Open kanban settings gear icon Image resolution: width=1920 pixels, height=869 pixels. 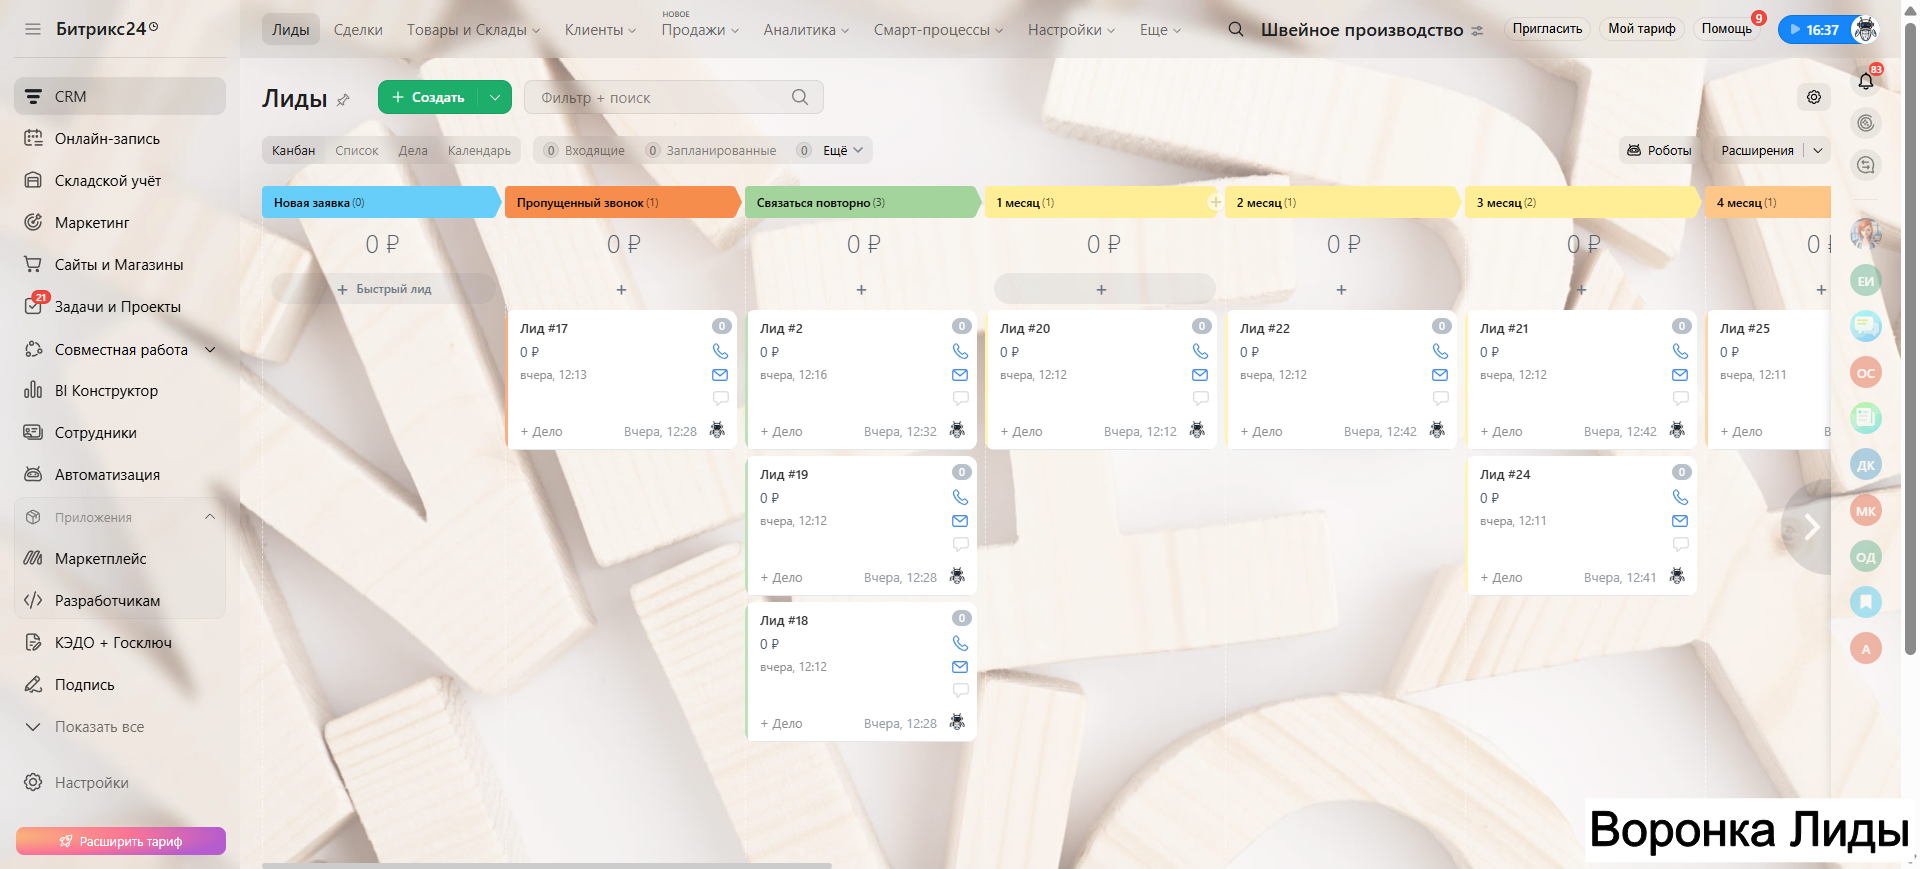[x=1814, y=97]
